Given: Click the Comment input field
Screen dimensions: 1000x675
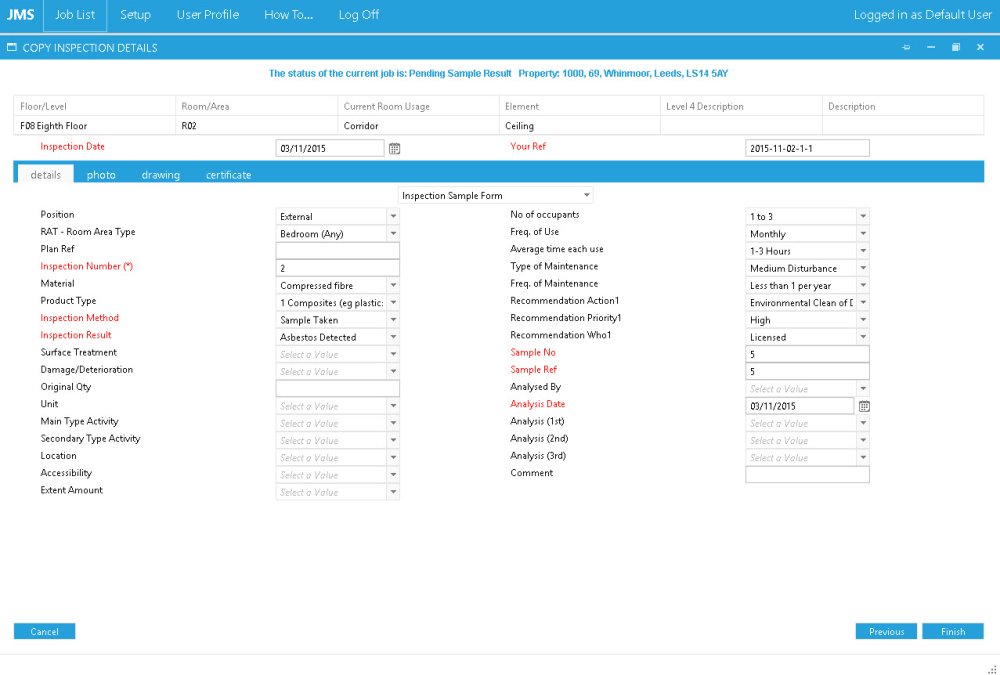Looking at the screenshot, I should (807, 475).
